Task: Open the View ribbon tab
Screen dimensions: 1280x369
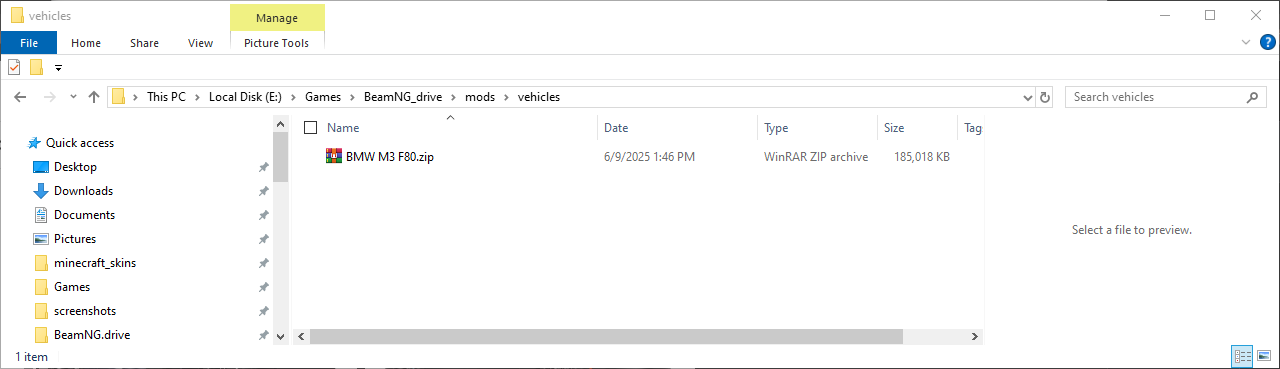Action: click(200, 43)
